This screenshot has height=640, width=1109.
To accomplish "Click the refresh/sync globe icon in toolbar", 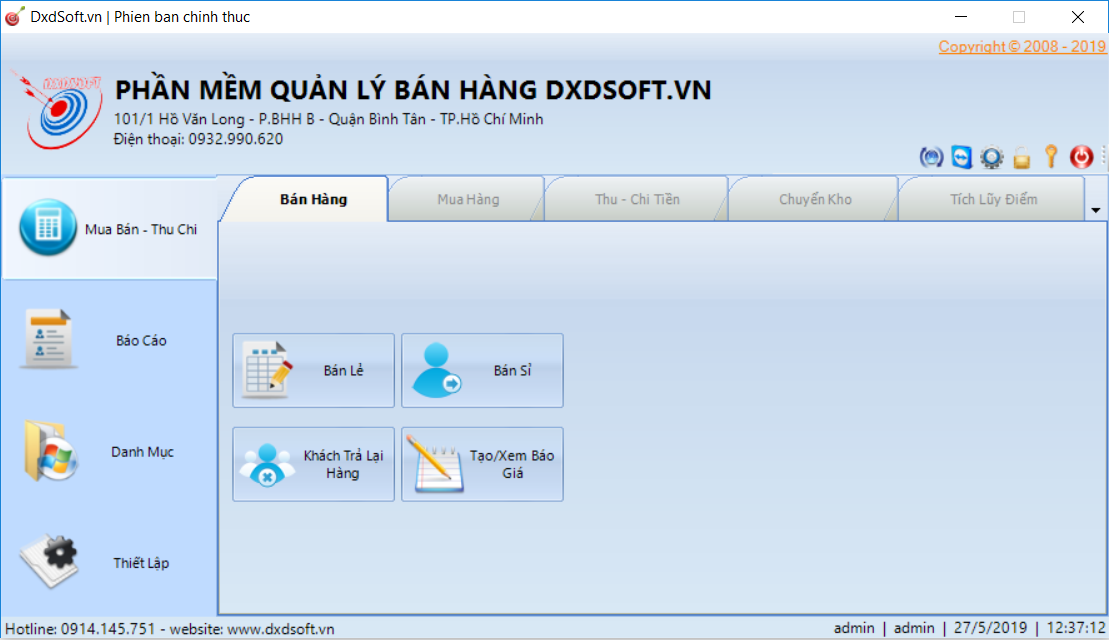I will (931, 157).
